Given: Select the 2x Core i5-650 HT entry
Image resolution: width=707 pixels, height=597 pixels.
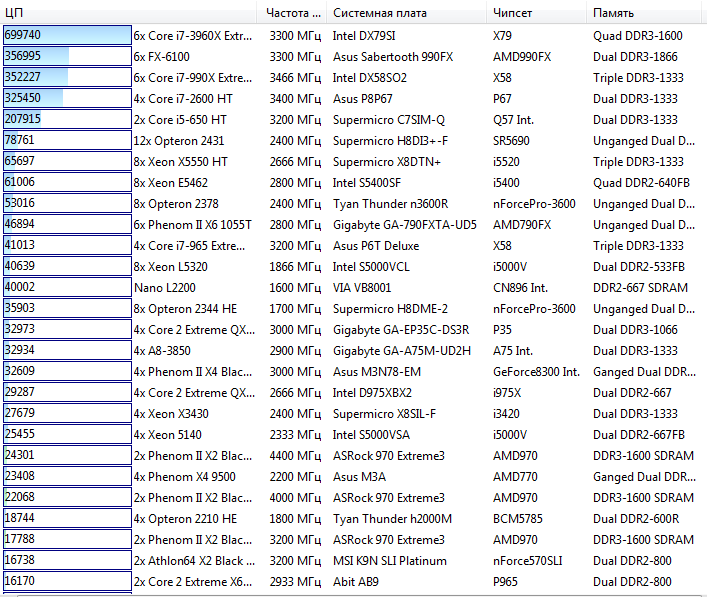Looking at the screenshot, I should pos(180,119).
